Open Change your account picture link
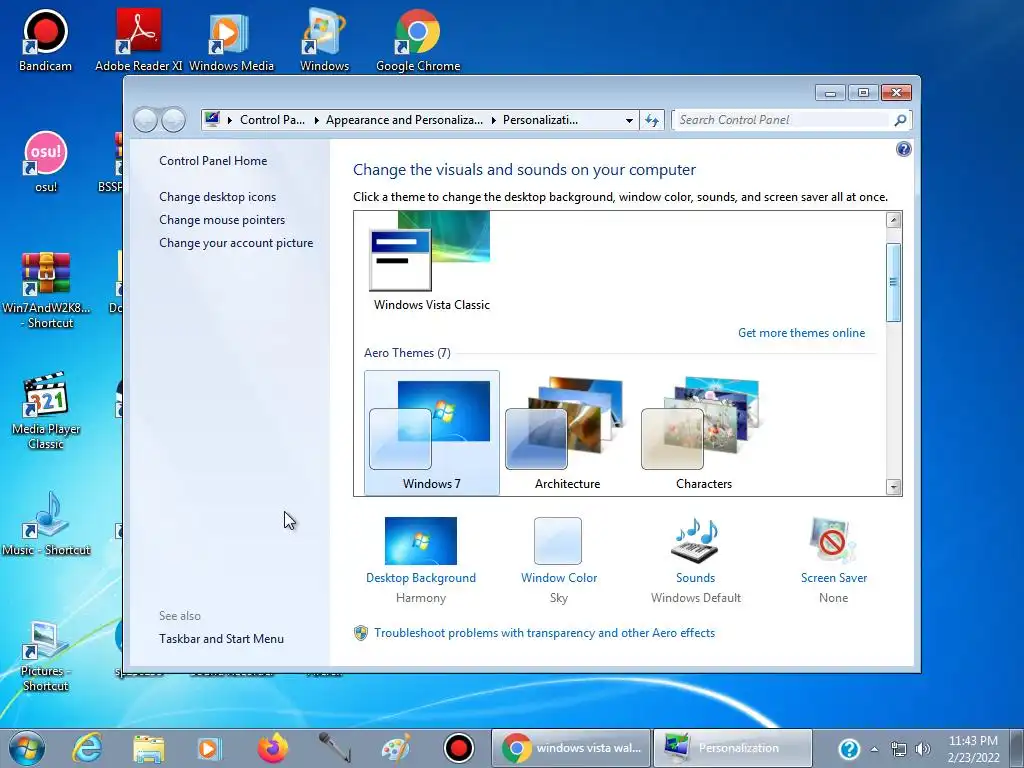1024x768 pixels. point(236,243)
